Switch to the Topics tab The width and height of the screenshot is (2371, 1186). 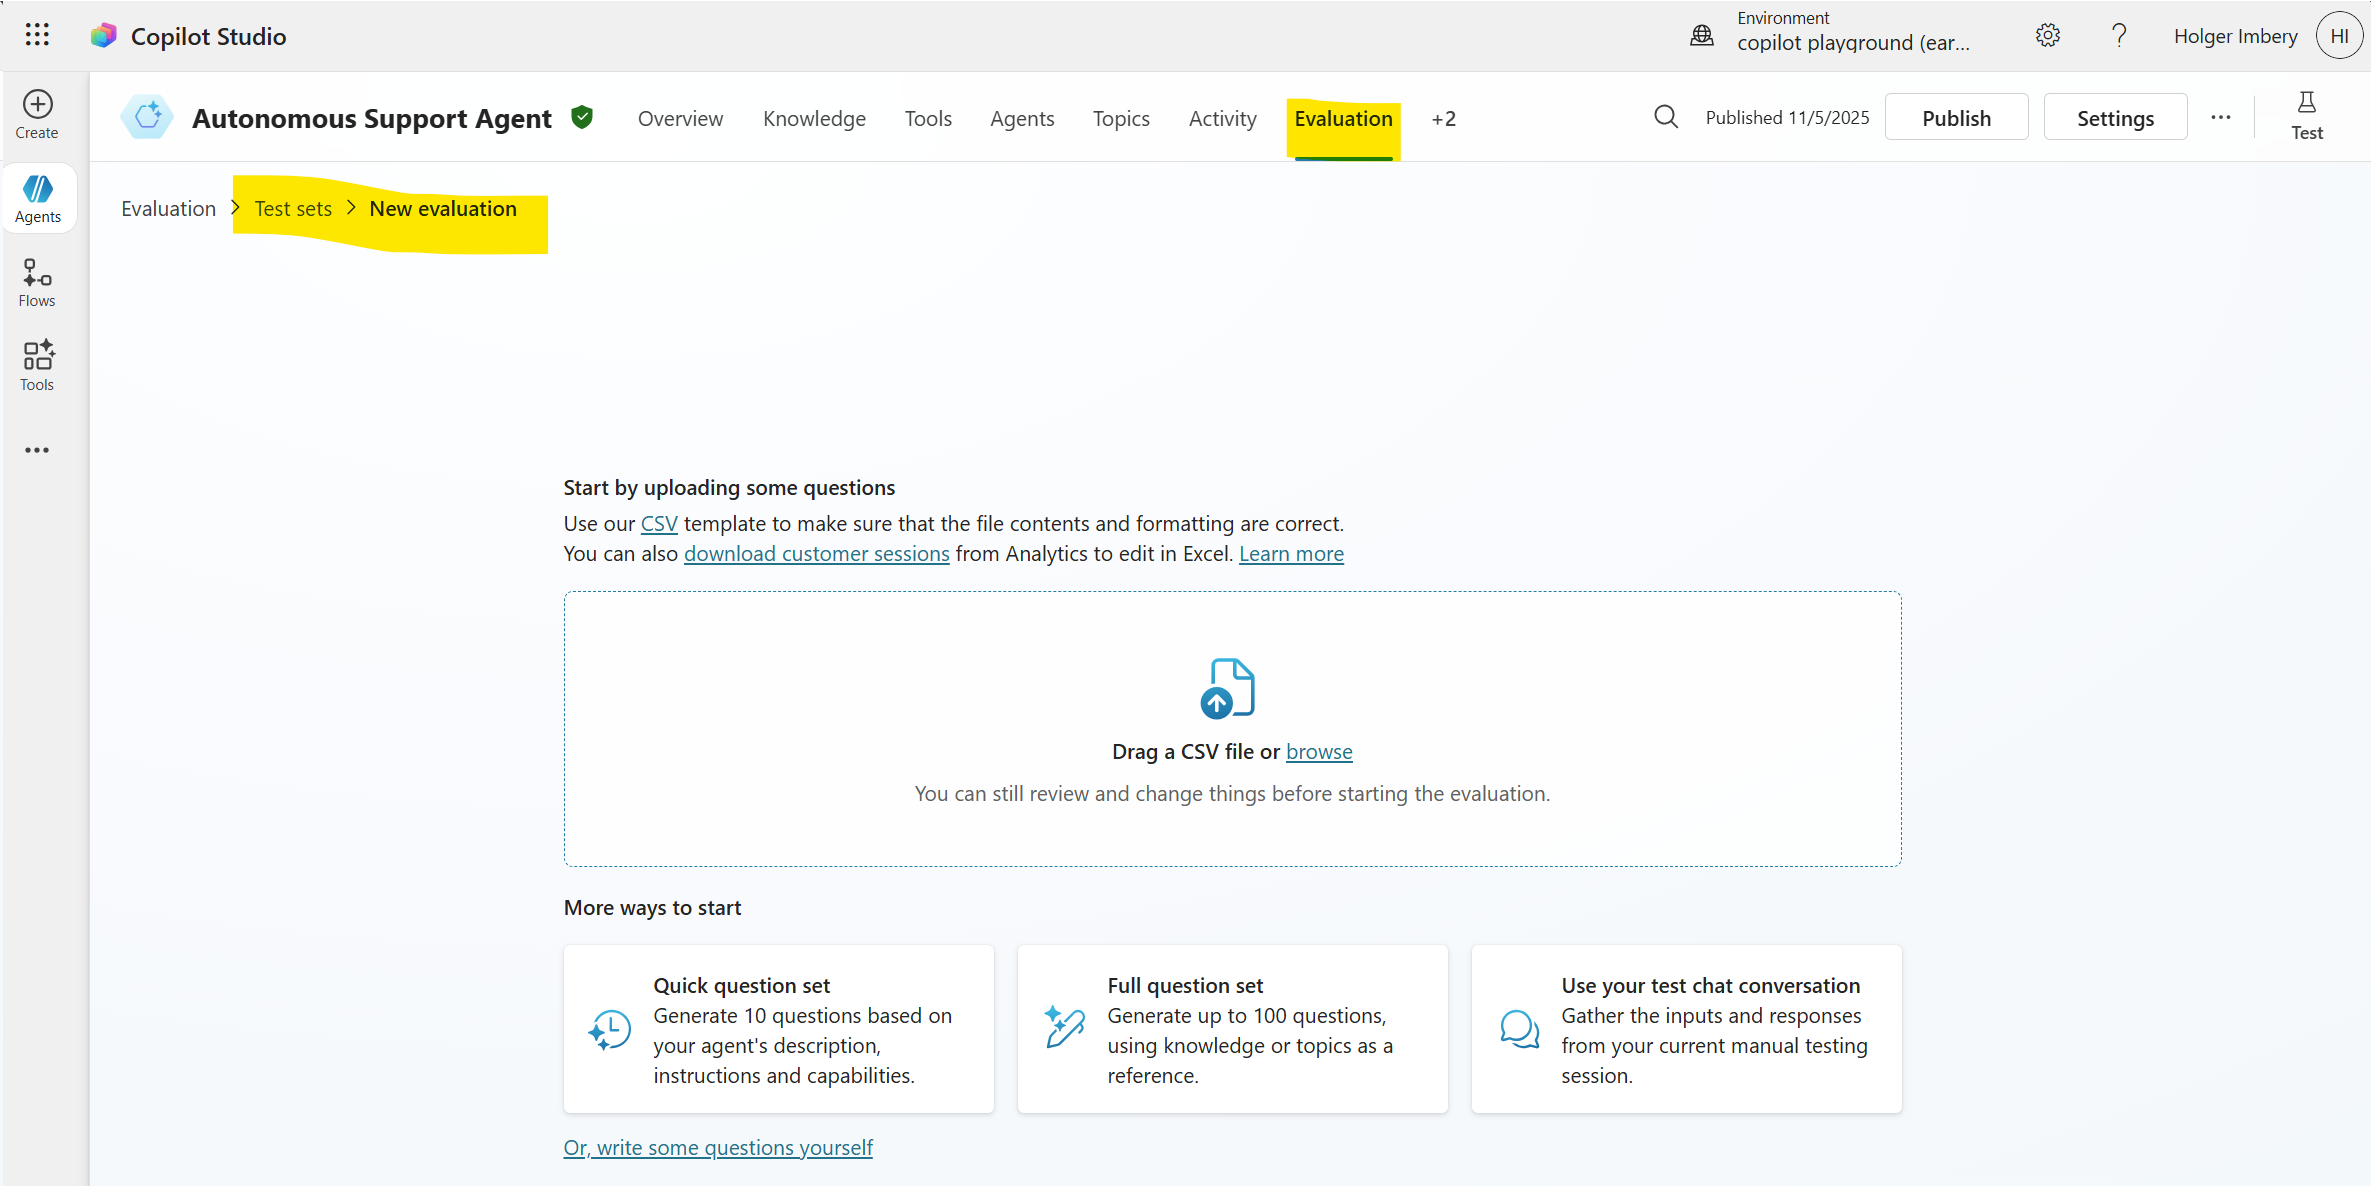pyautogui.click(x=1120, y=118)
